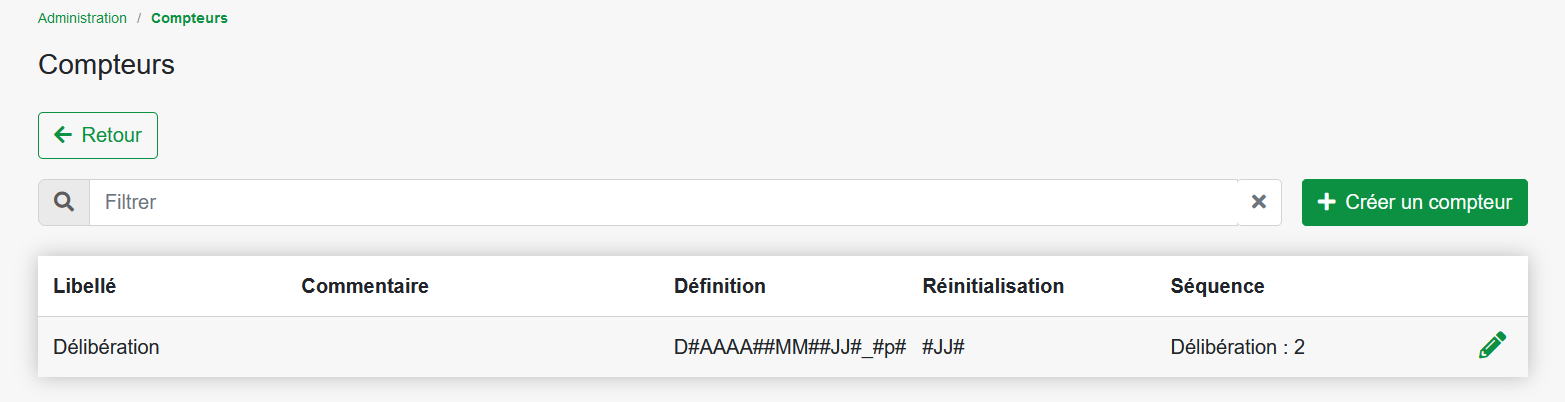
Task: Click the Définition column header
Action: 720,286
